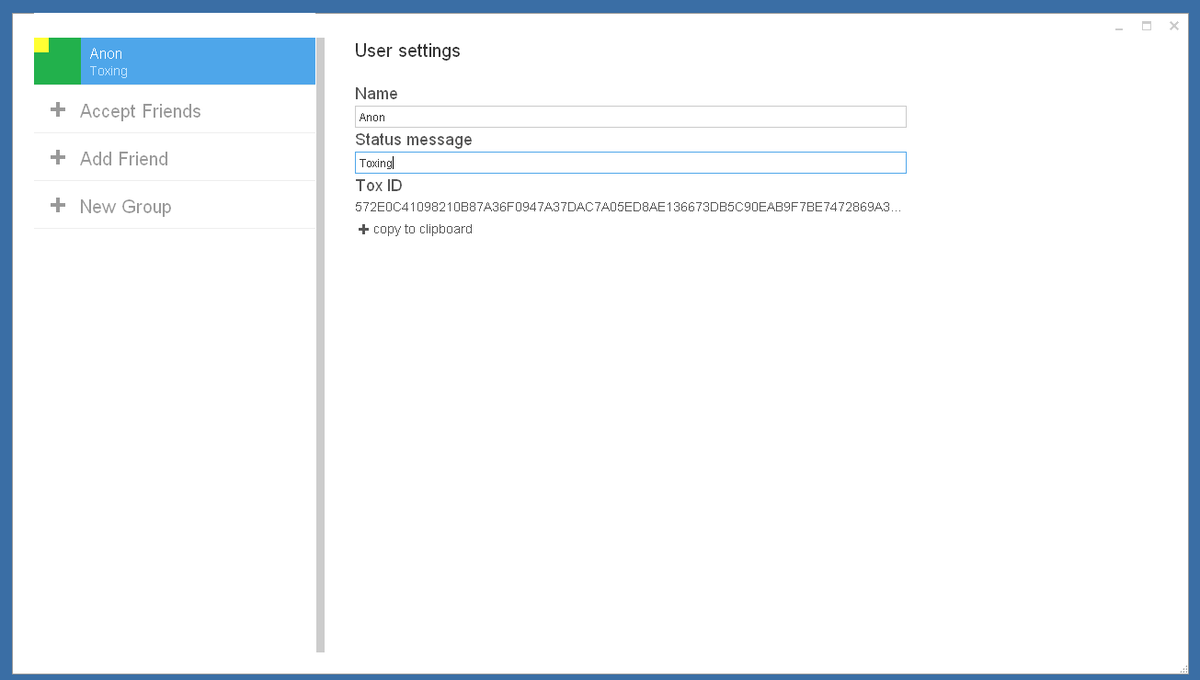Focus the Name input field
This screenshot has height=680, width=1200.
coord(630,117)
